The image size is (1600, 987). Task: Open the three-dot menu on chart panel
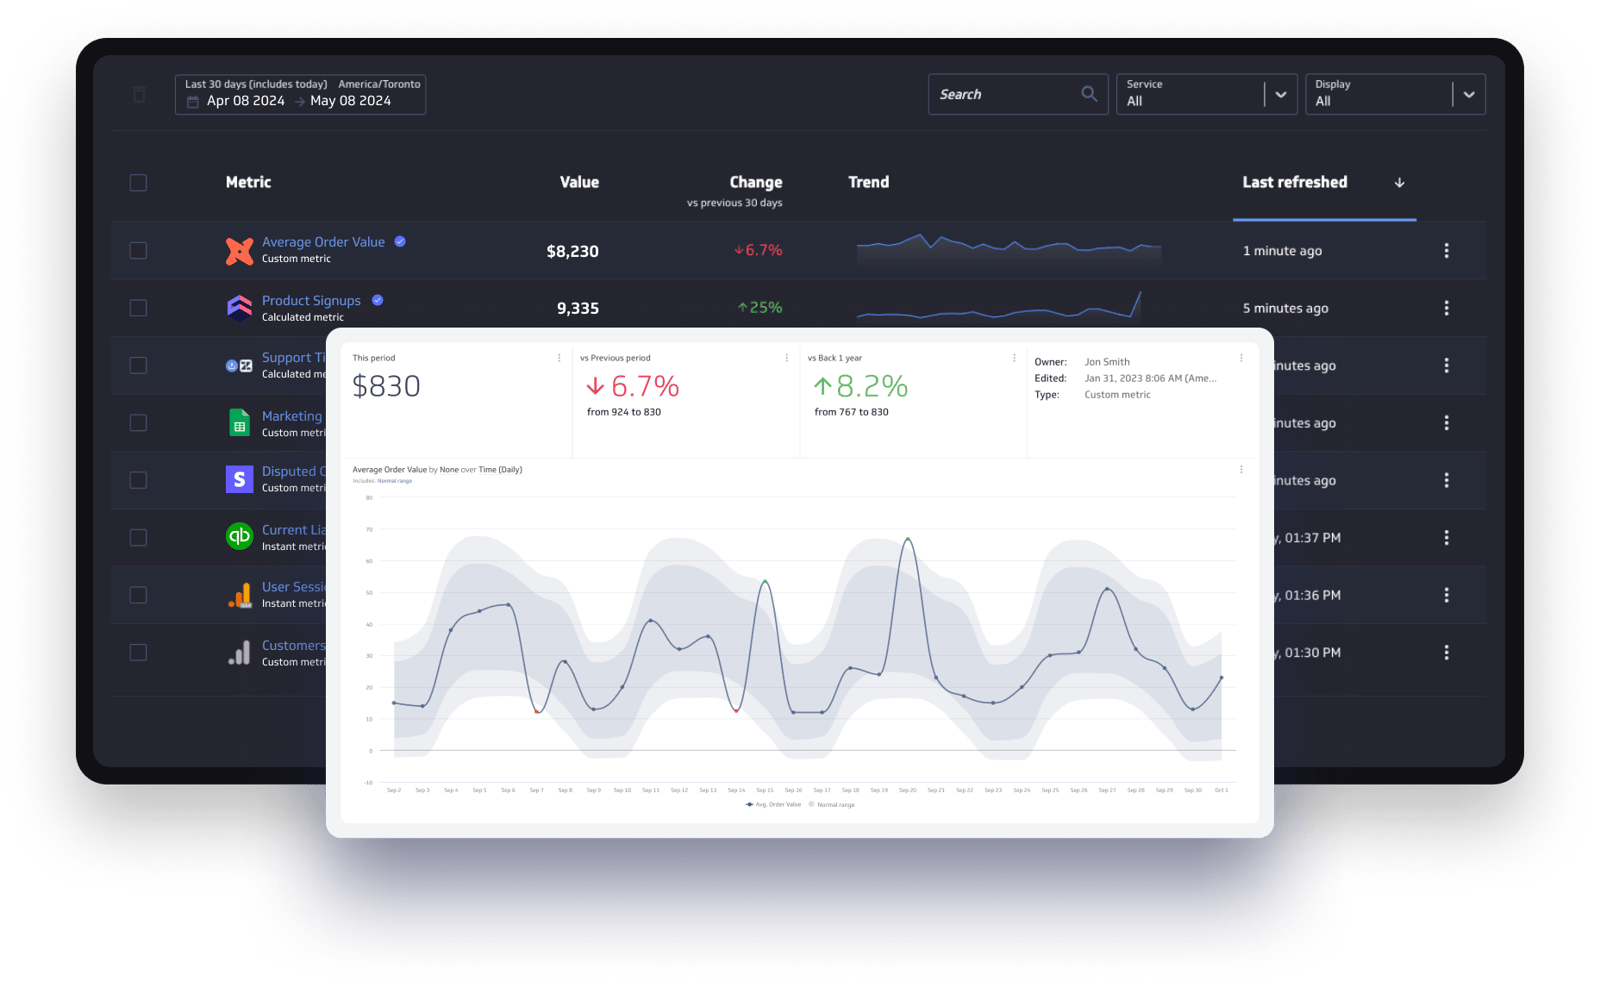coord(1241,469)
